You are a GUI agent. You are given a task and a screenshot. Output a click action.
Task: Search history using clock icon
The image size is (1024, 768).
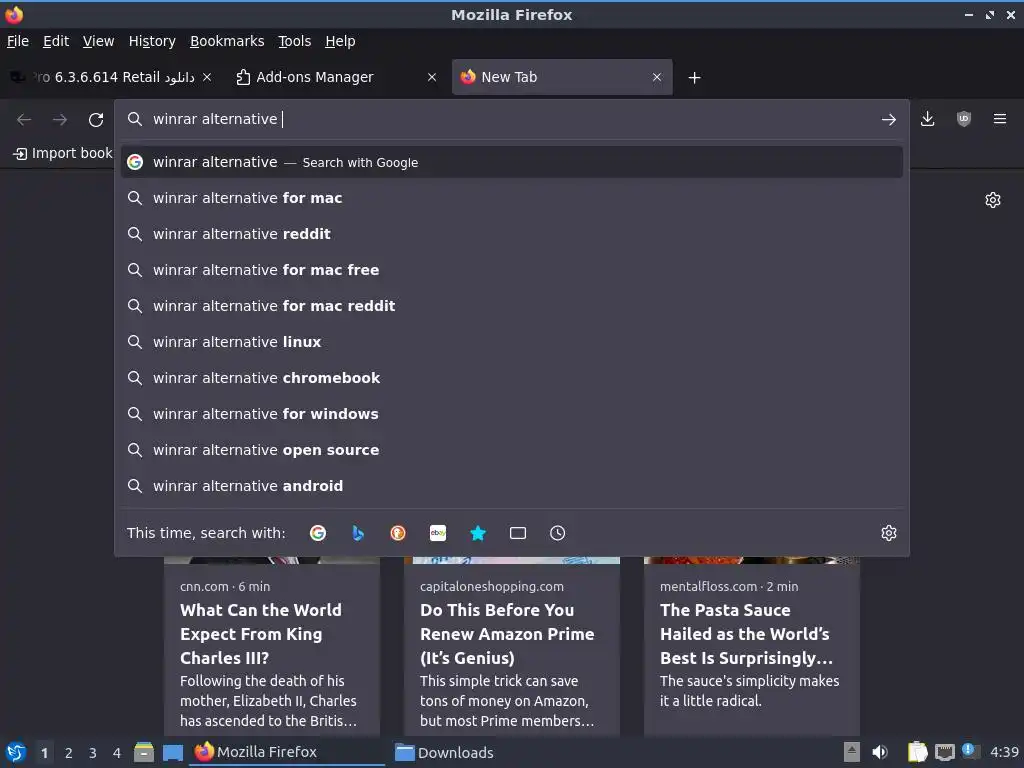(x=557, y=533)
